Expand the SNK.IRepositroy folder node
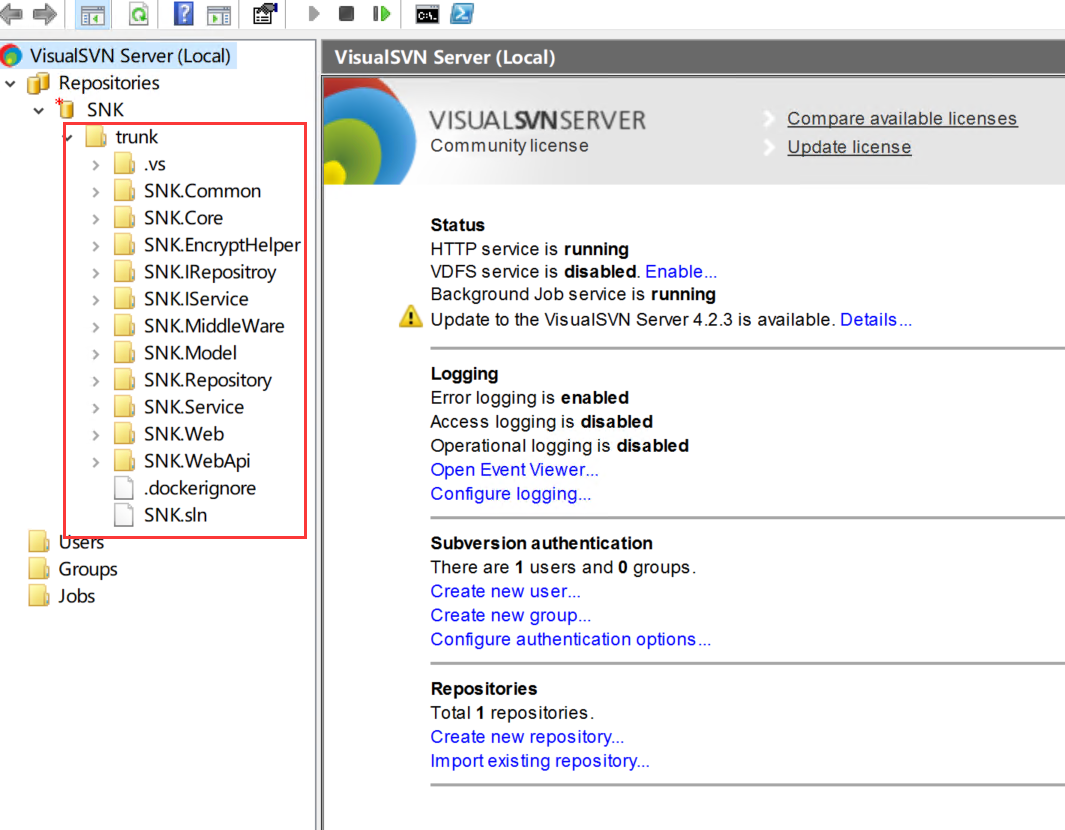This screenshot has height=830, width=1065. point(96,273)
